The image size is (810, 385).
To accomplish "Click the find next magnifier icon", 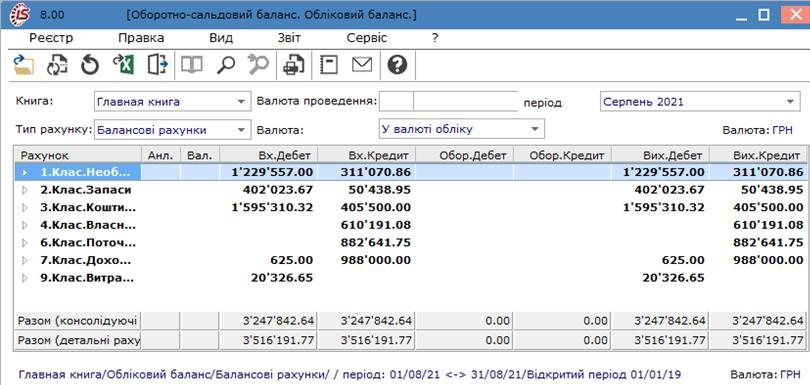I will pyautogui.click(x=258, y=65).
